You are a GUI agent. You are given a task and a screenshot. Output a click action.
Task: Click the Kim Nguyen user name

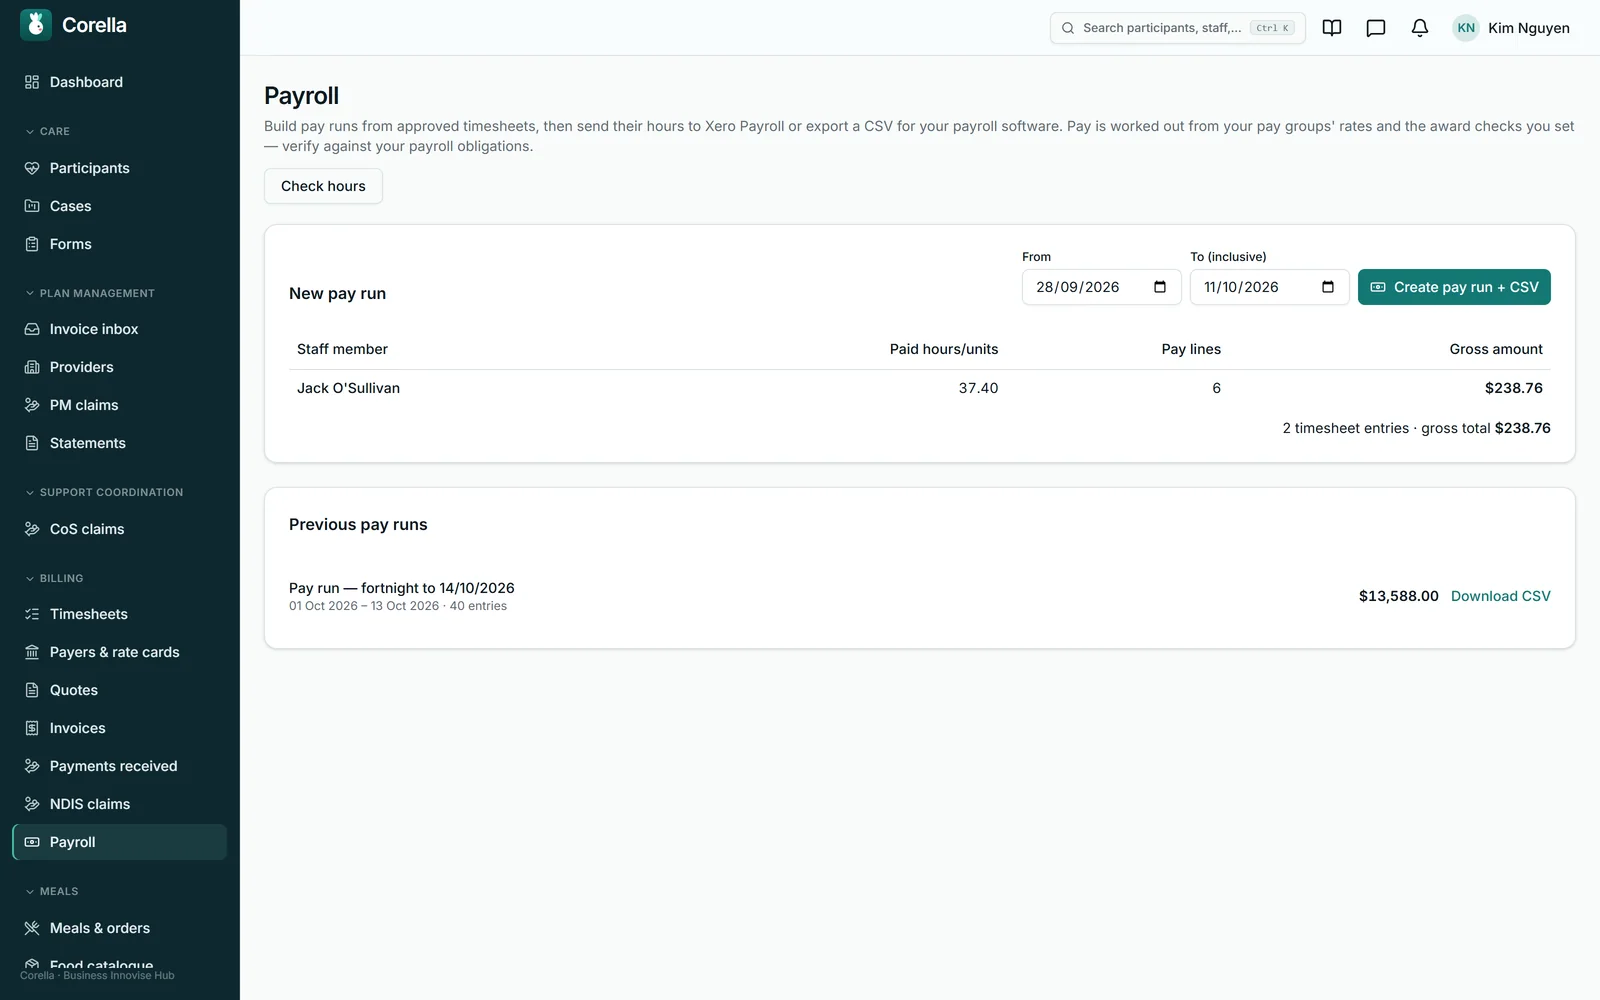1528,28
